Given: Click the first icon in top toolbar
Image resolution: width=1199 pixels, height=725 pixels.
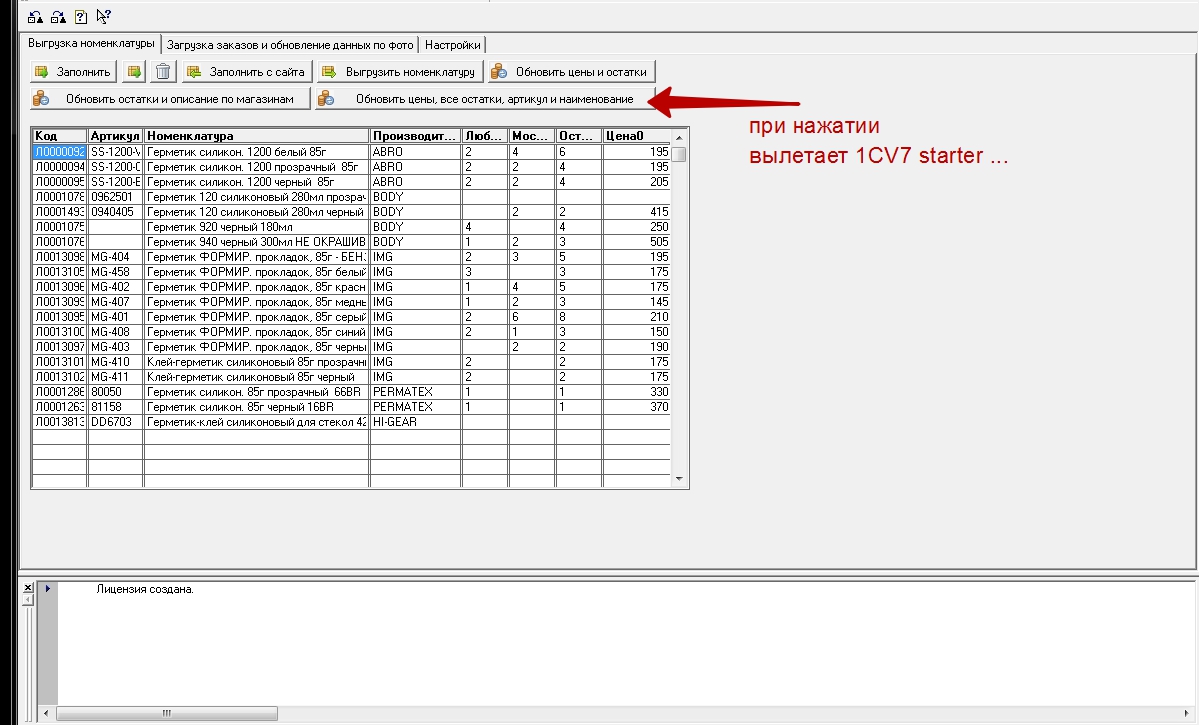Looking at the screenshot, I should [x=37, y=16].
